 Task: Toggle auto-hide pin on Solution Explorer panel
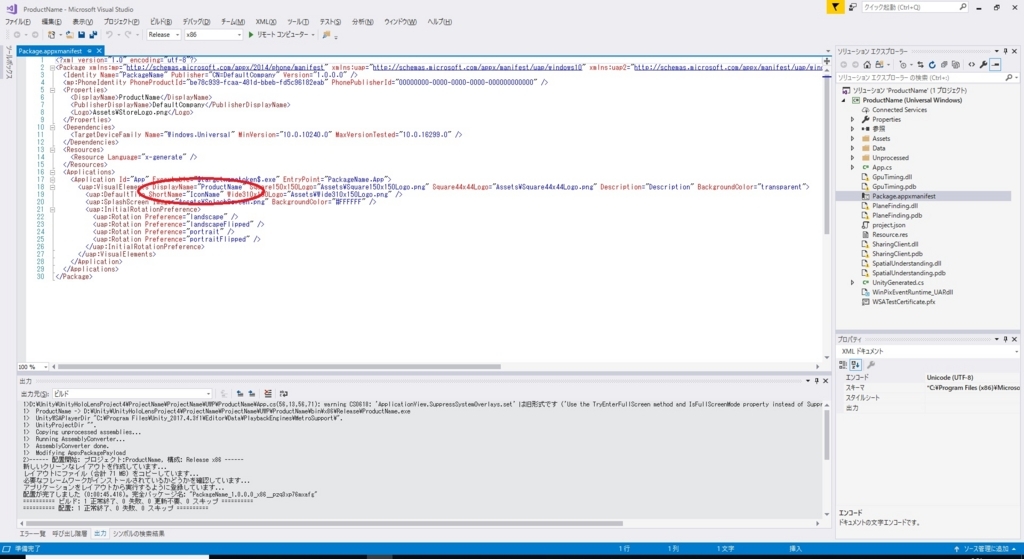[x=1006, y=51]
